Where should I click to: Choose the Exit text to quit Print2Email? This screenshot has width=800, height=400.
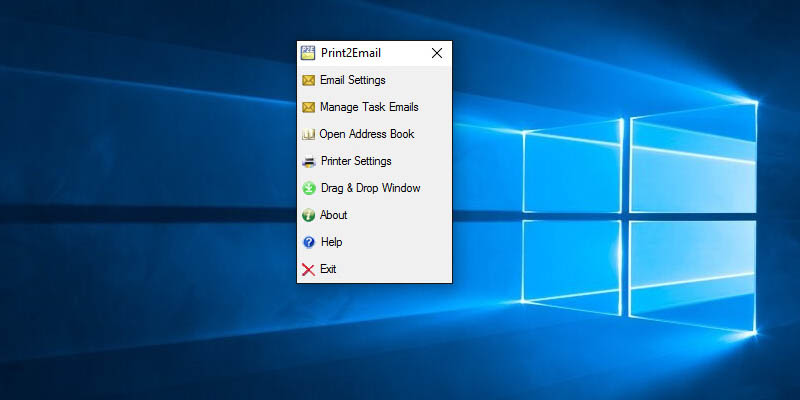point(328,269)
